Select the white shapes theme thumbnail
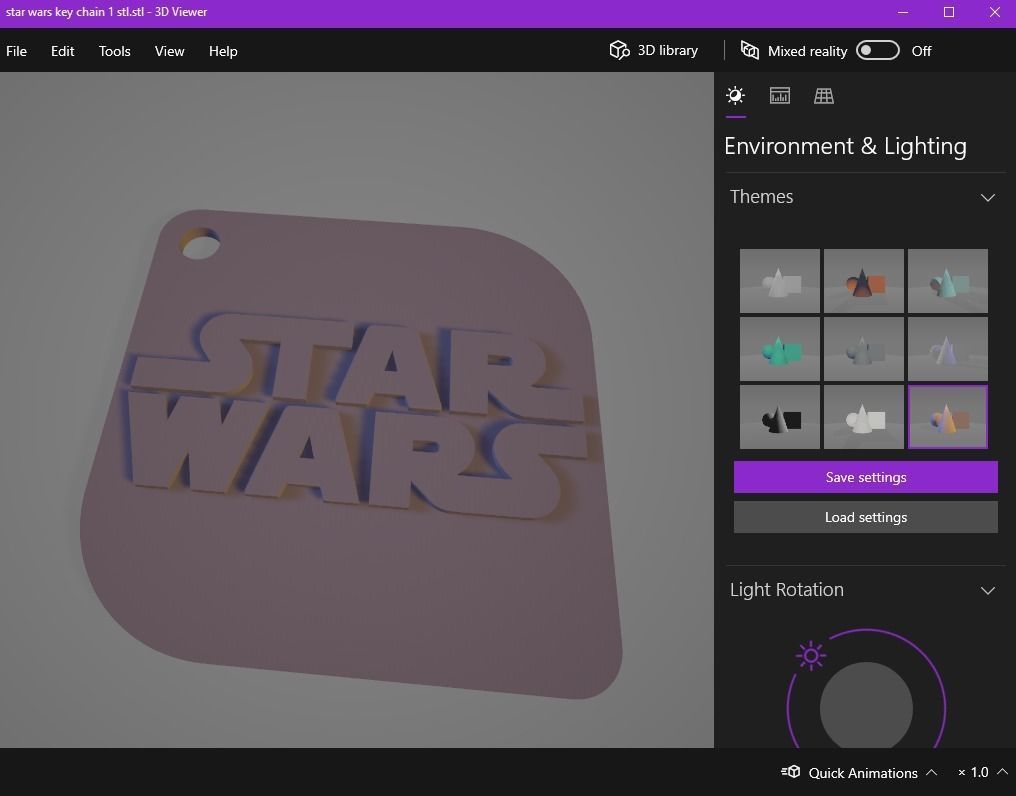The height and width of the screenshot is (796, 1016). click(x=779, y=281)
